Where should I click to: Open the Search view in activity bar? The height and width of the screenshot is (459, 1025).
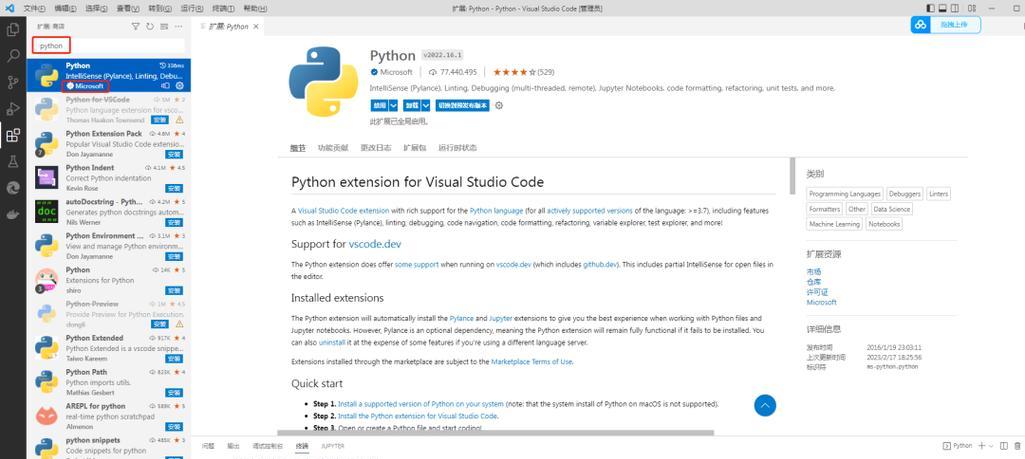[12, 56]
